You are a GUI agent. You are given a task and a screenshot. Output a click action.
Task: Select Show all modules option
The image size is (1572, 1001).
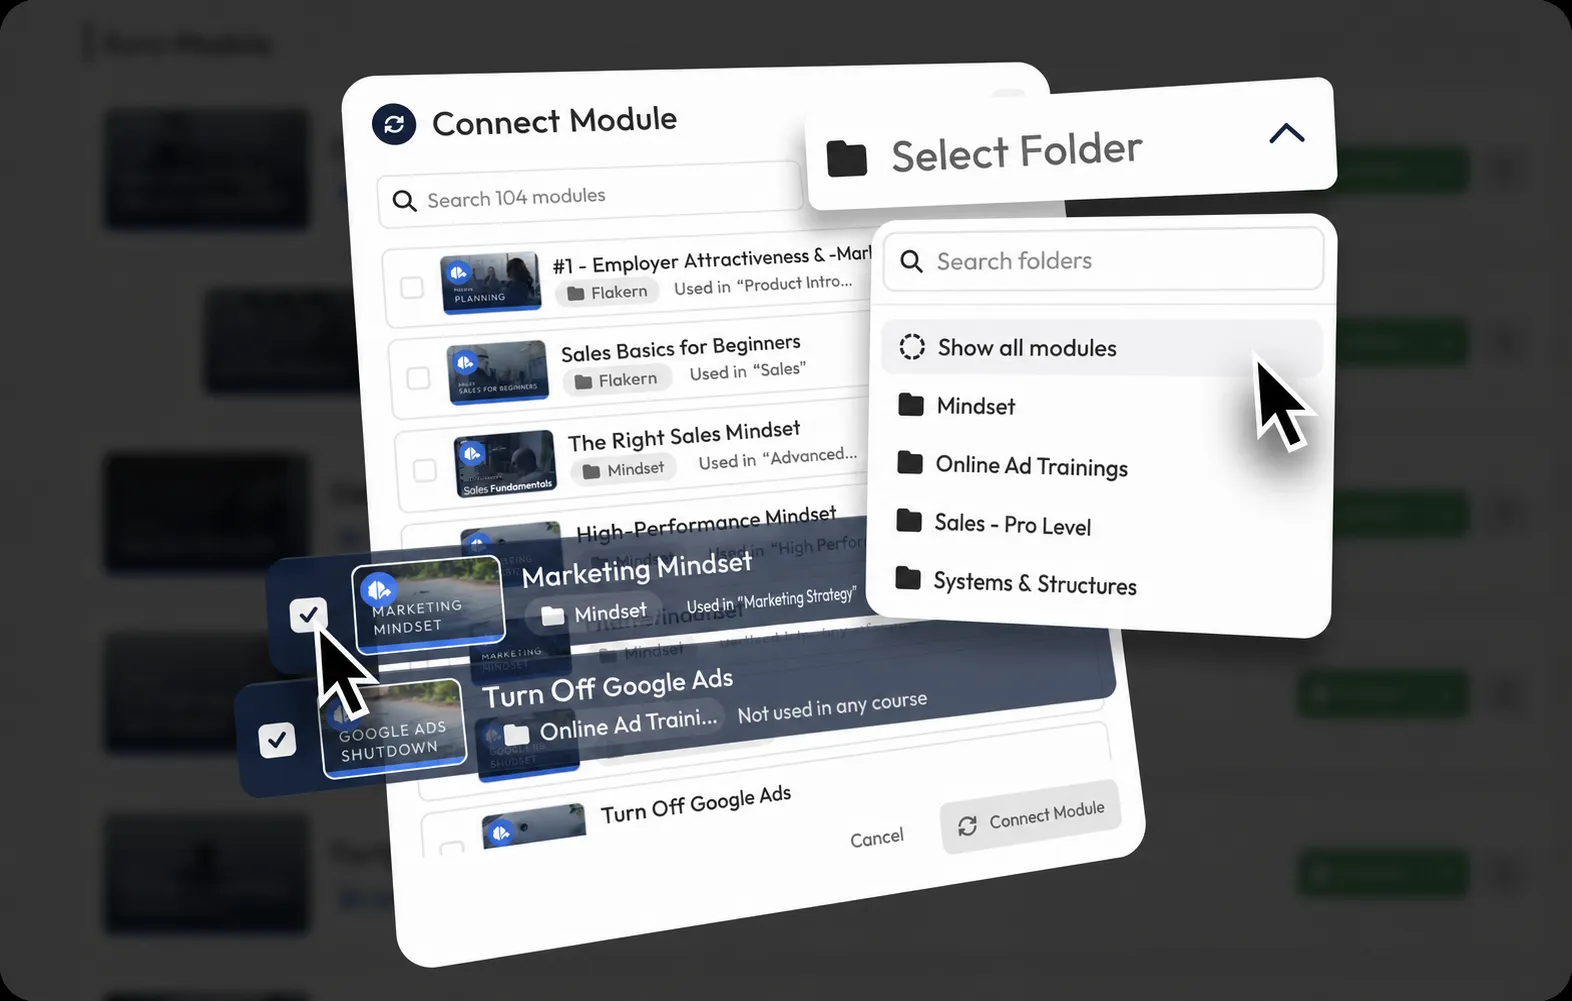pos(1102,347)
